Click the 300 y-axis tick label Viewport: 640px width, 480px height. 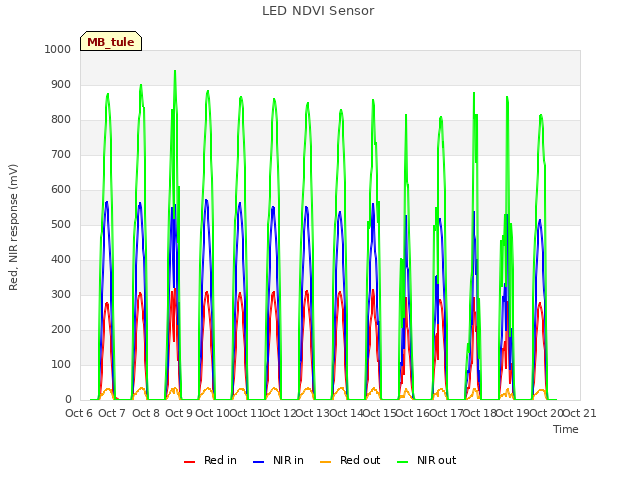61,294
